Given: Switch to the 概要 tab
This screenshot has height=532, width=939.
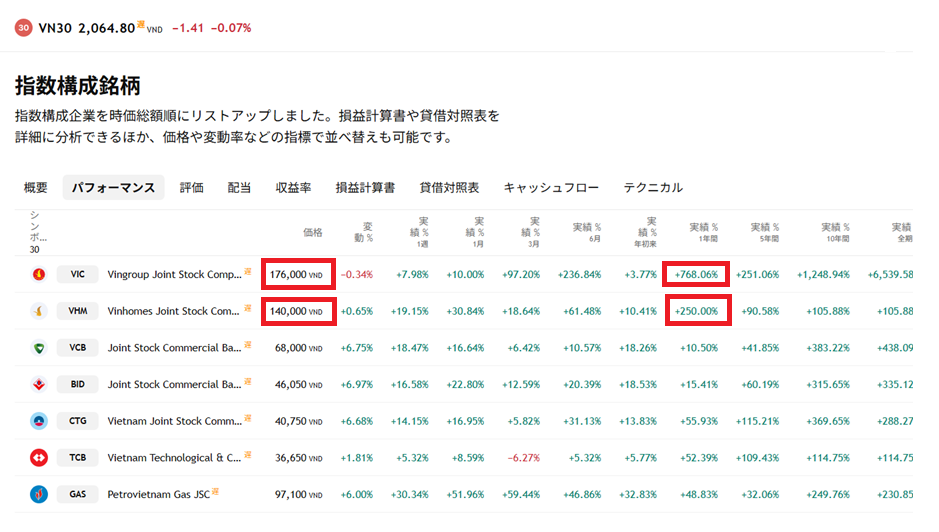Looking at the screenshot, I should [35, 188].
